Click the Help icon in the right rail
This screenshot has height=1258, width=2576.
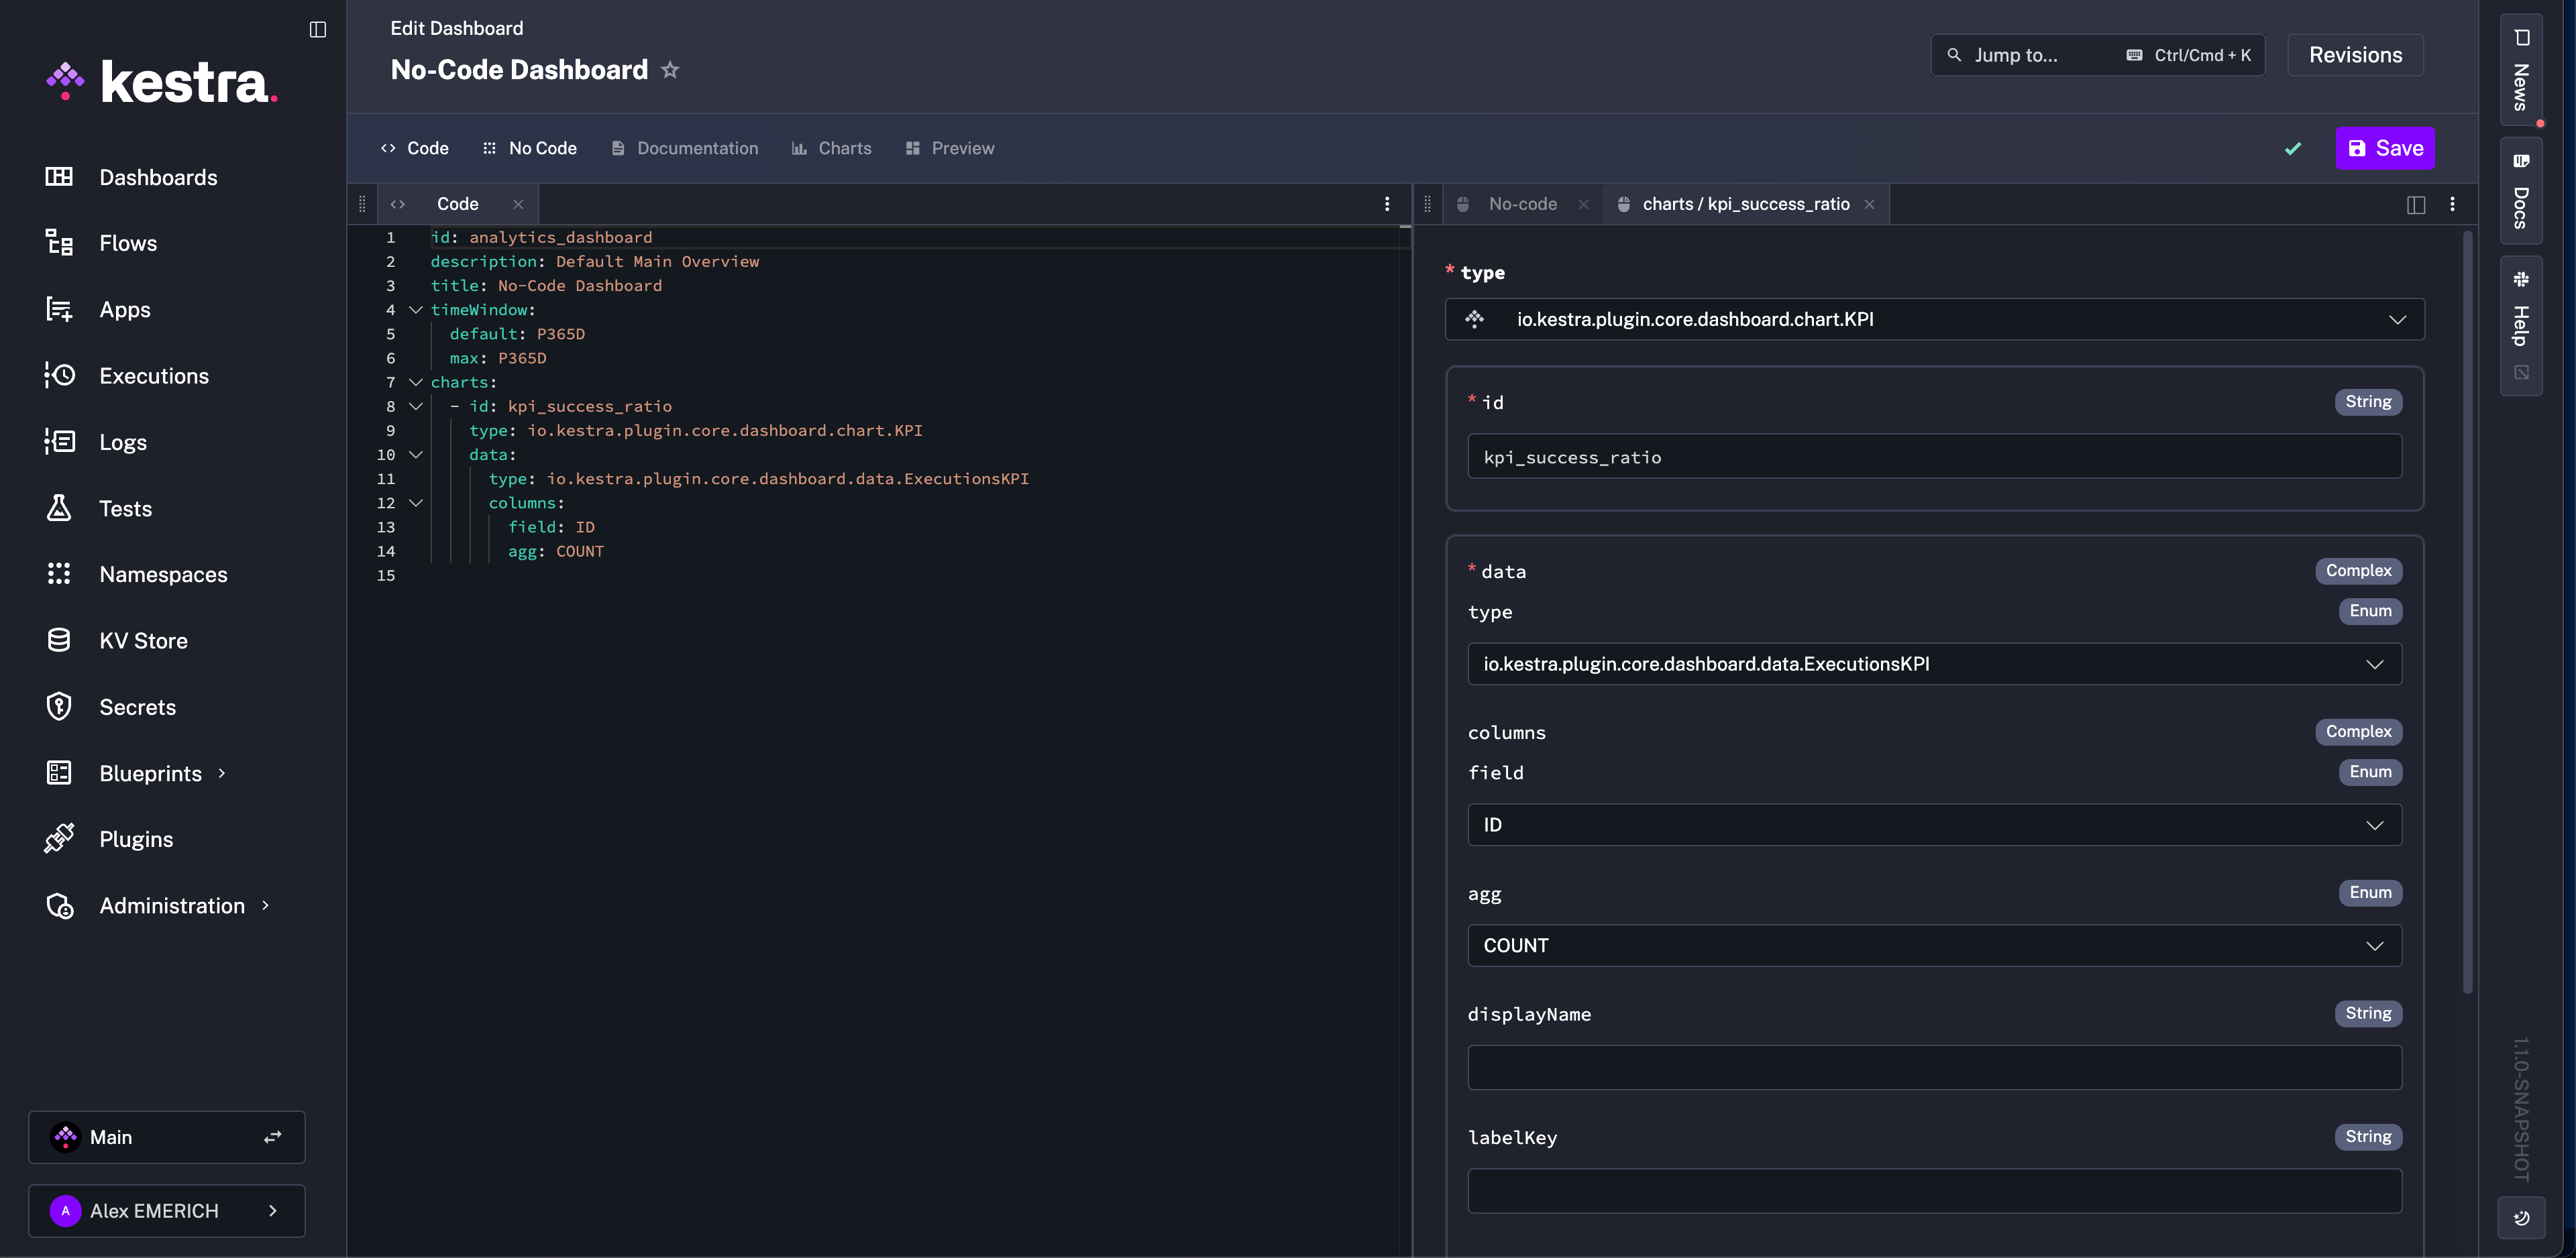tap(2521, 310)
